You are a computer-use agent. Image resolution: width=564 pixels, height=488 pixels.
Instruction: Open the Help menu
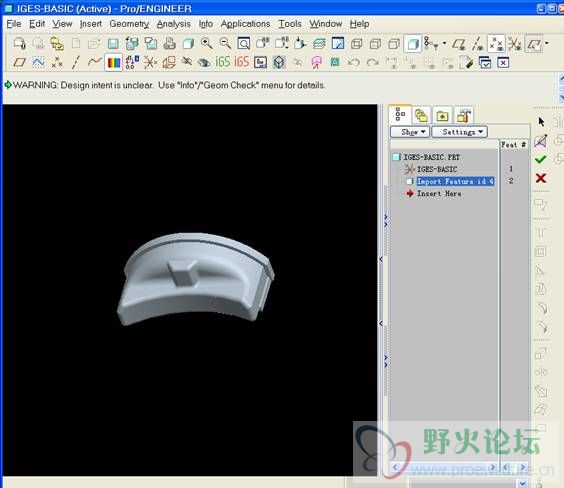pyautogui.click(x=359, y=24)
